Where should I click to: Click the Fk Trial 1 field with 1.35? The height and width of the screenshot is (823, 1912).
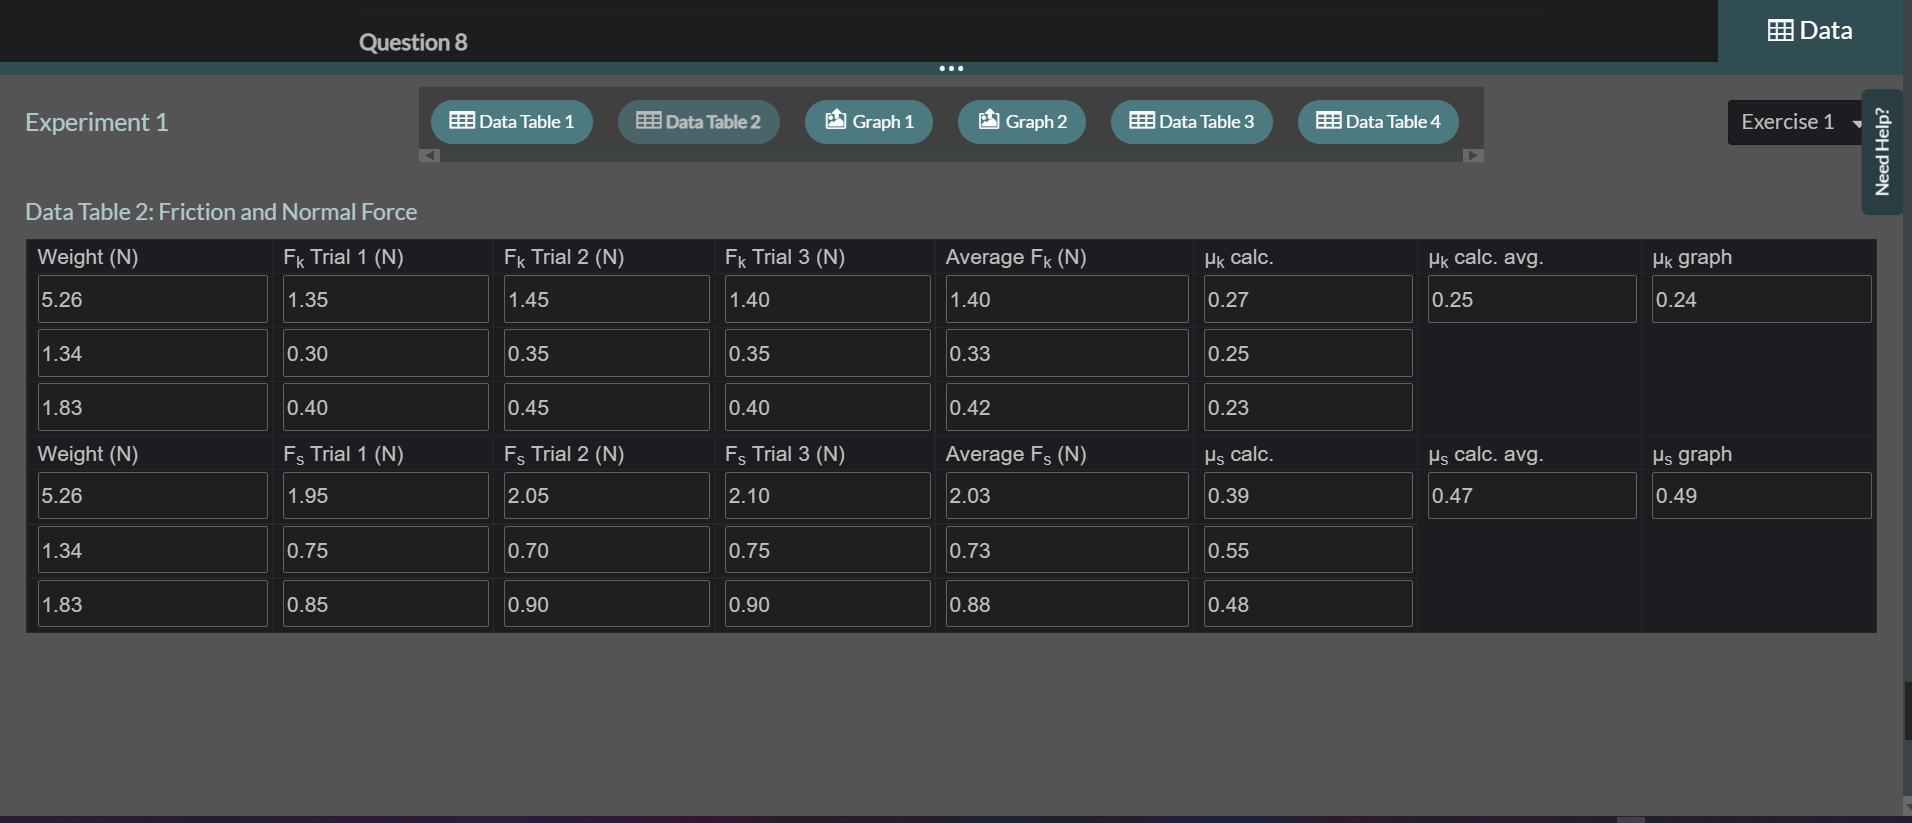386,299
